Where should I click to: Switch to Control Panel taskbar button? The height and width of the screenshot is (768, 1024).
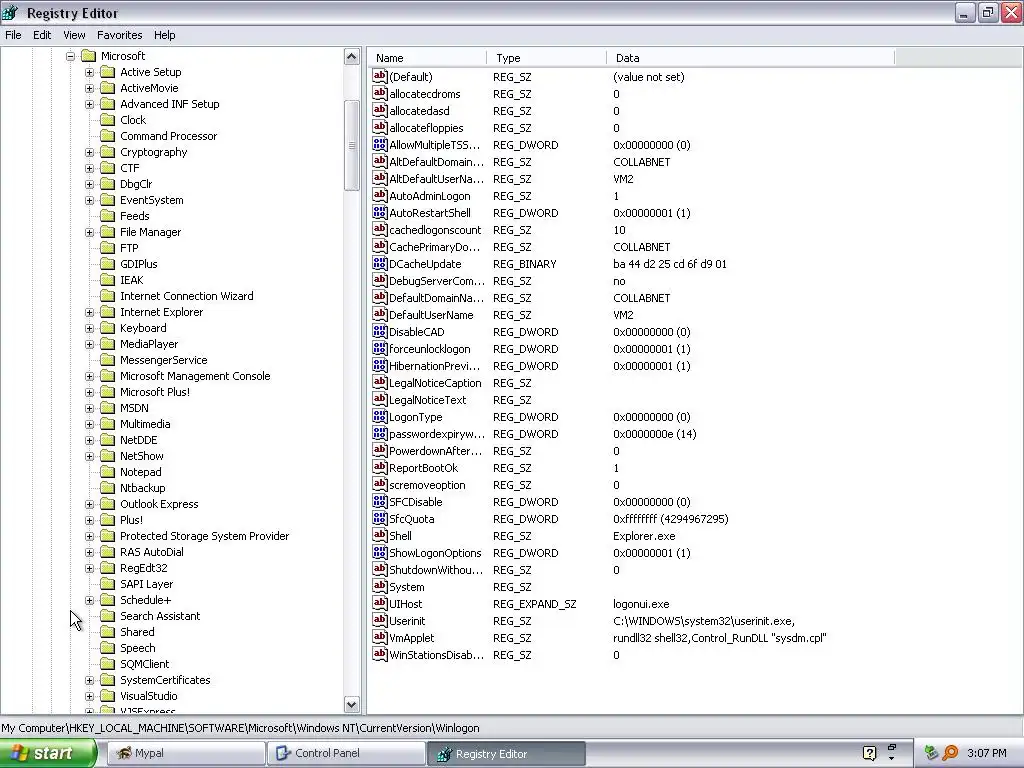(x=346, y=753)
